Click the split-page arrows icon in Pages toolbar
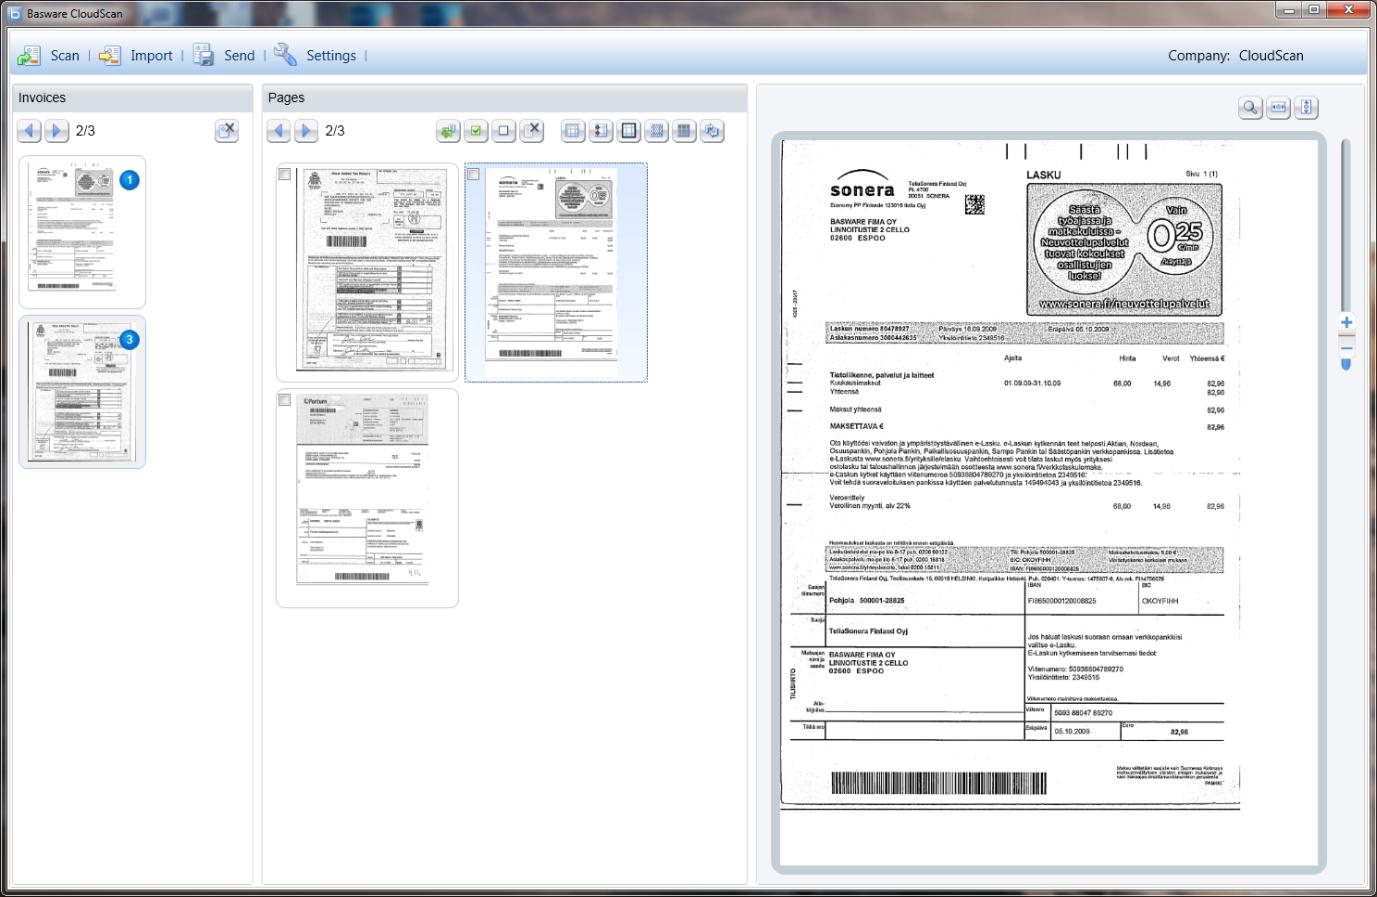This screenshot has height=897, width=1377. tap(601, 131)
